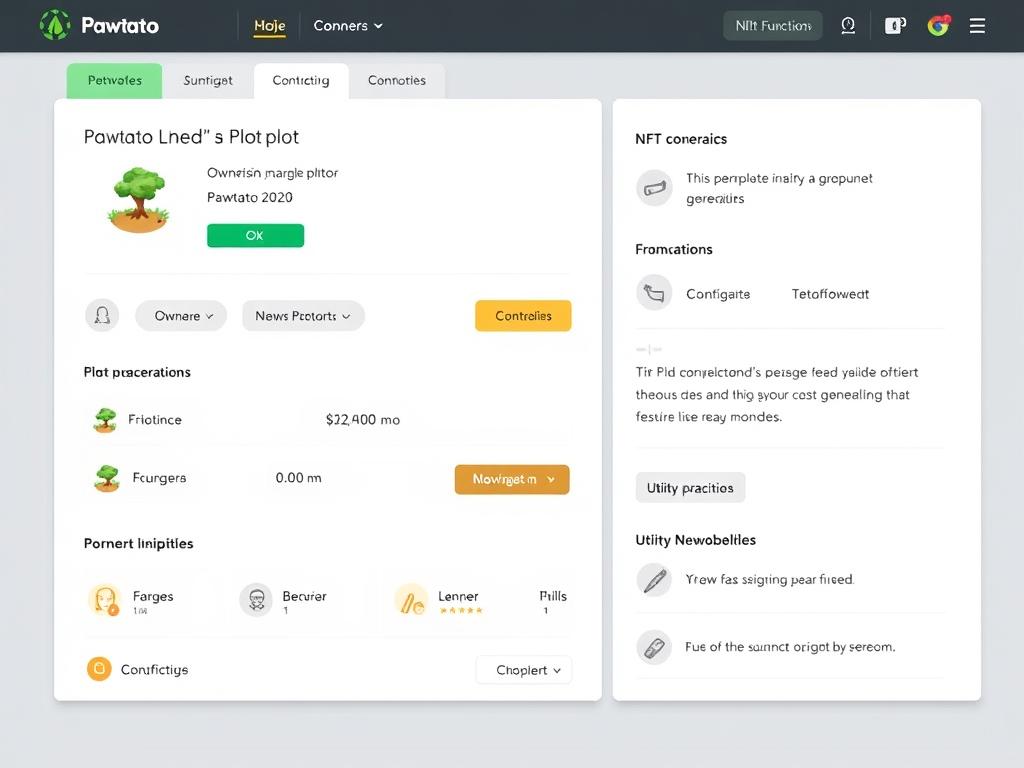Open the colorful profile avatar in header
Screen dimensions: 1024x768
coord(938,25)
